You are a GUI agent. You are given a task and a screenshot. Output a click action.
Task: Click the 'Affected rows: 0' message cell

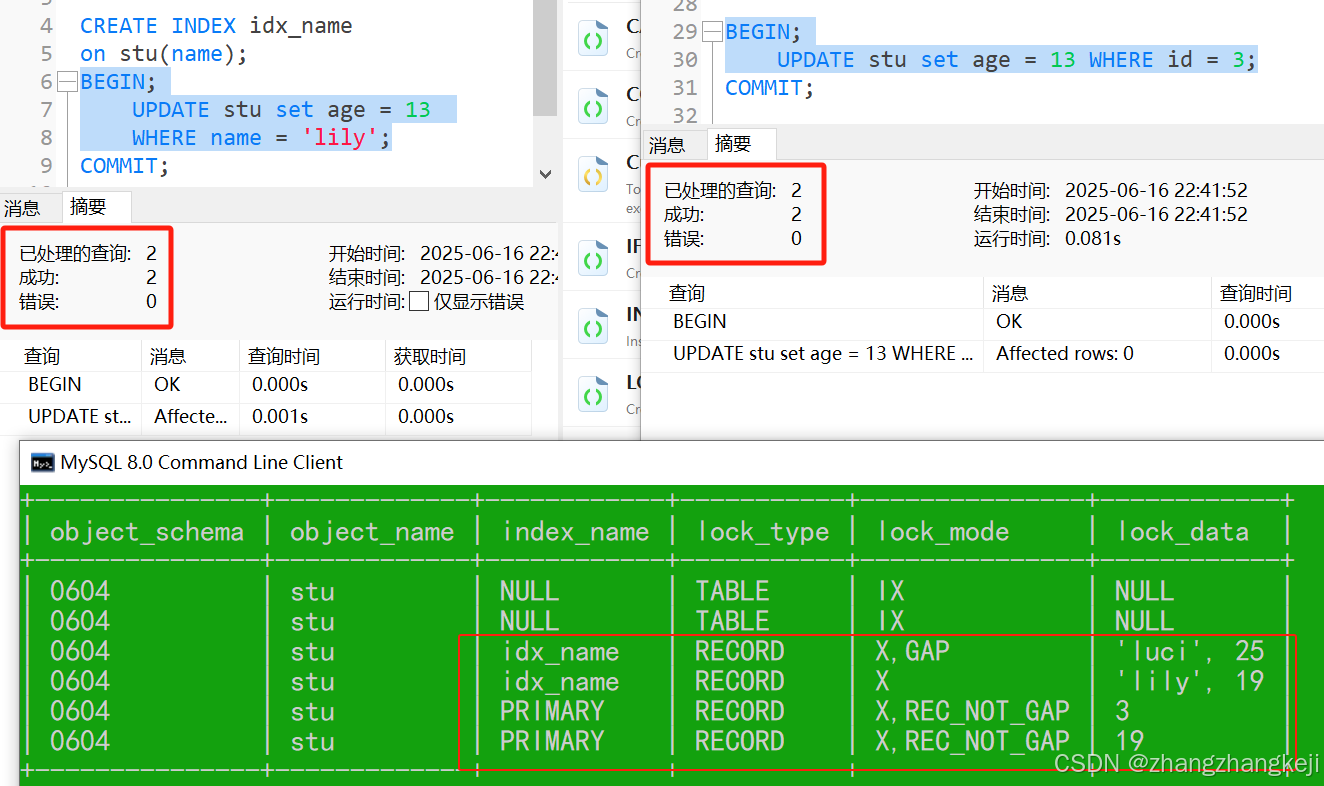[x=1065, y=353]
